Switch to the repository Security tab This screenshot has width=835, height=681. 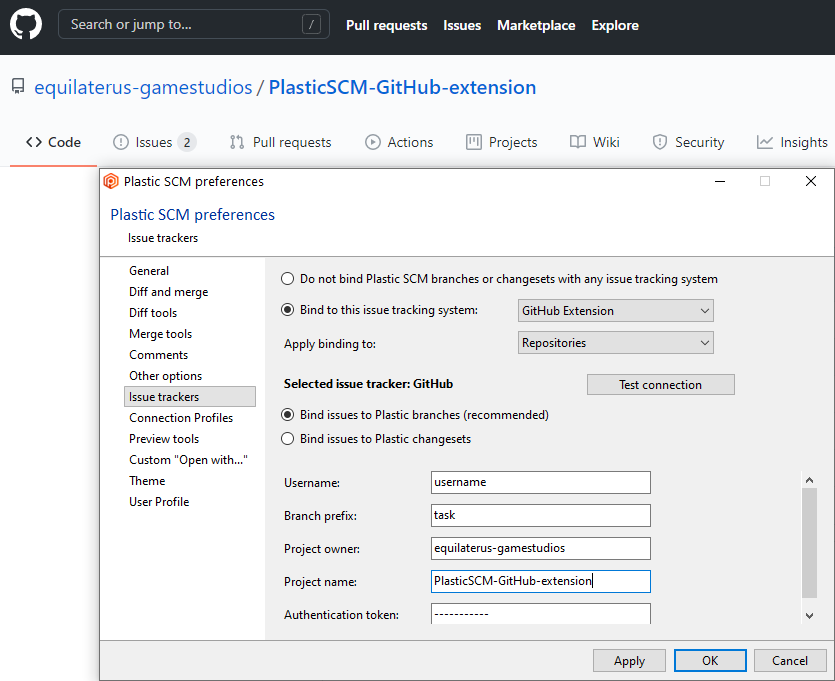point(689,142)
